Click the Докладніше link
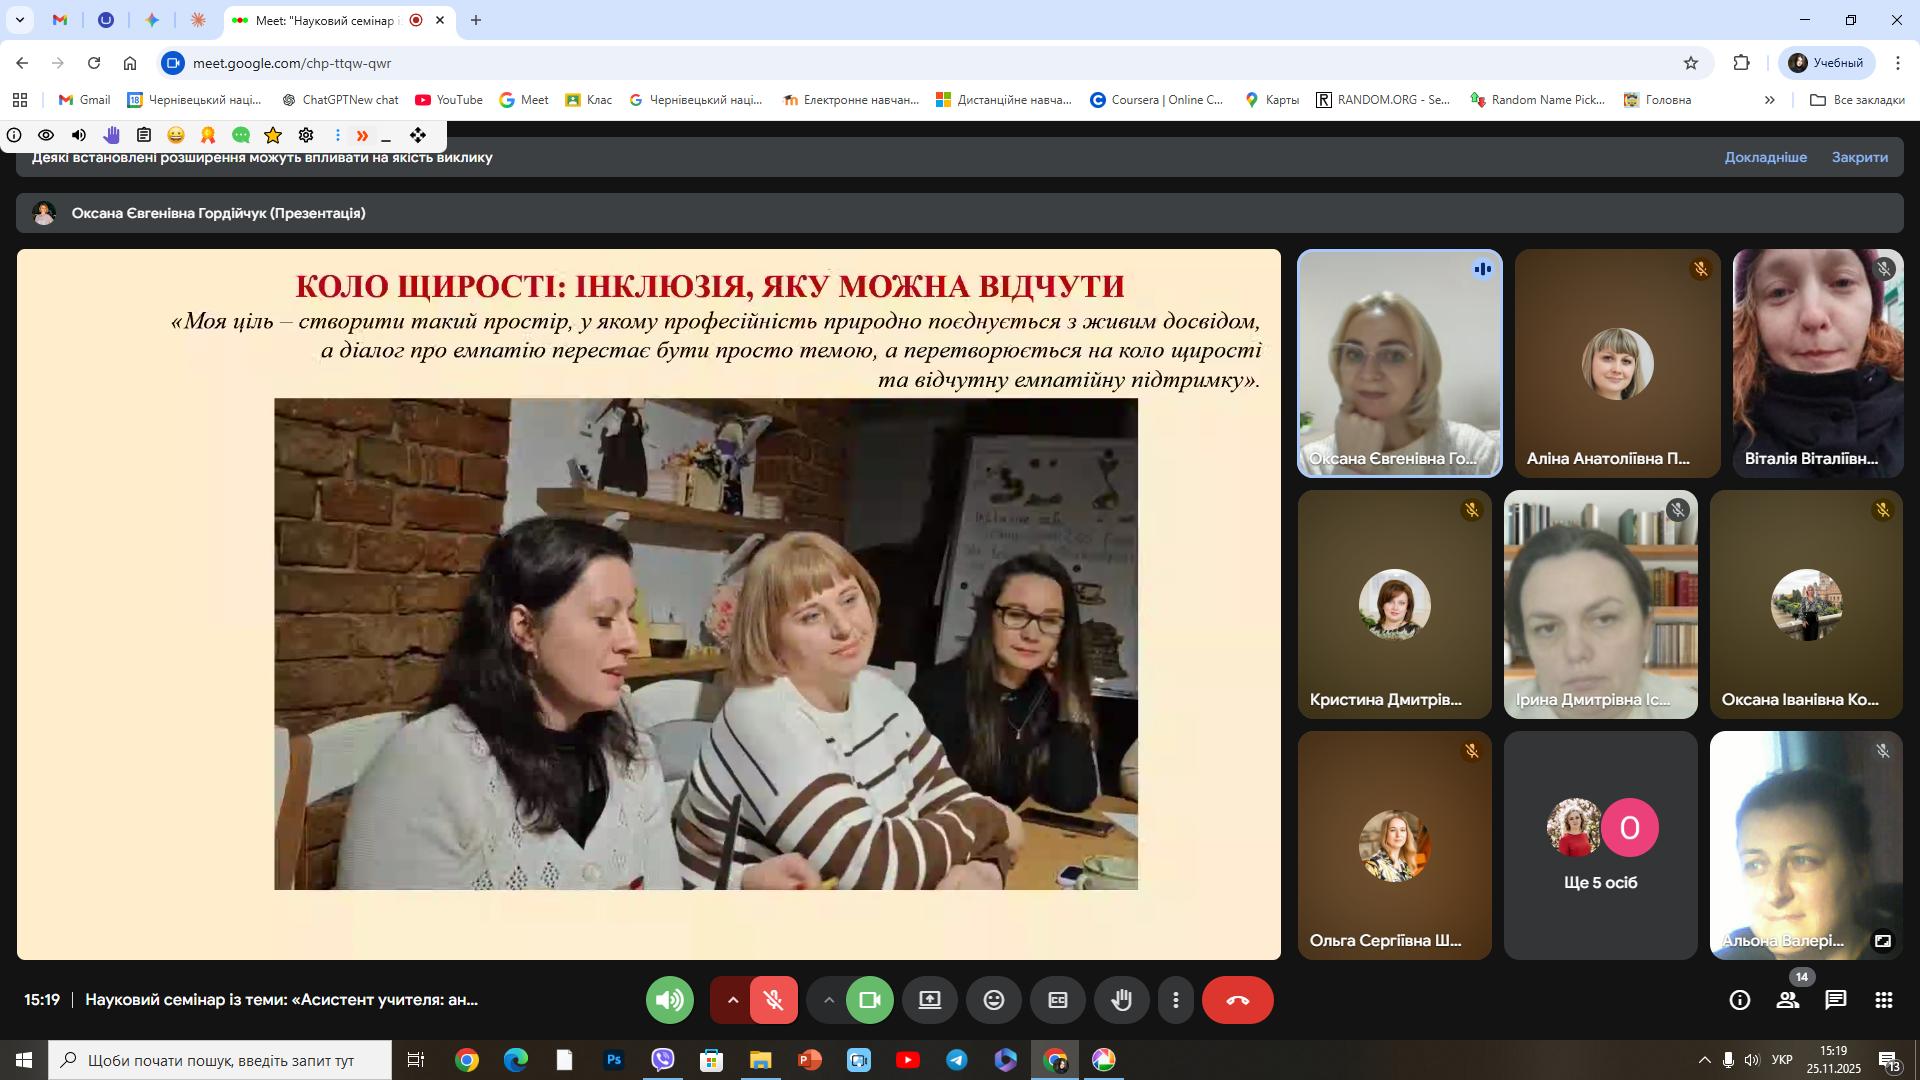 1765,157
